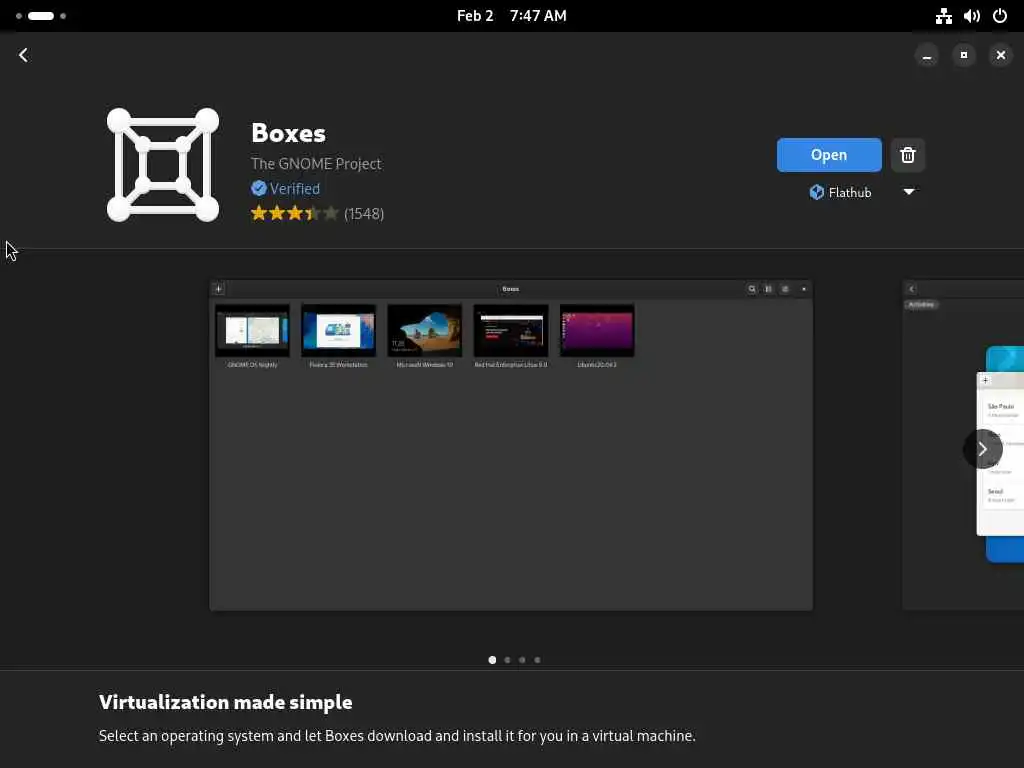Expand the Flathub source dropdown arrow
Image resolution: width=1024 pixels, height=768 pixels.
[x=908, y=192]
